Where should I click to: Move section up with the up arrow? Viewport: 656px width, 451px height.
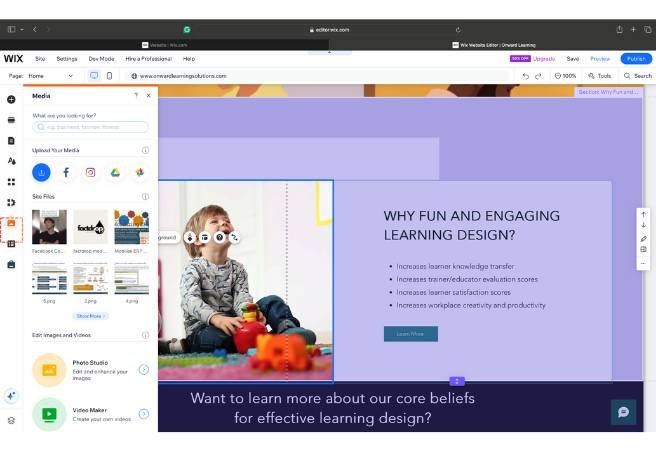pos(643,214)
